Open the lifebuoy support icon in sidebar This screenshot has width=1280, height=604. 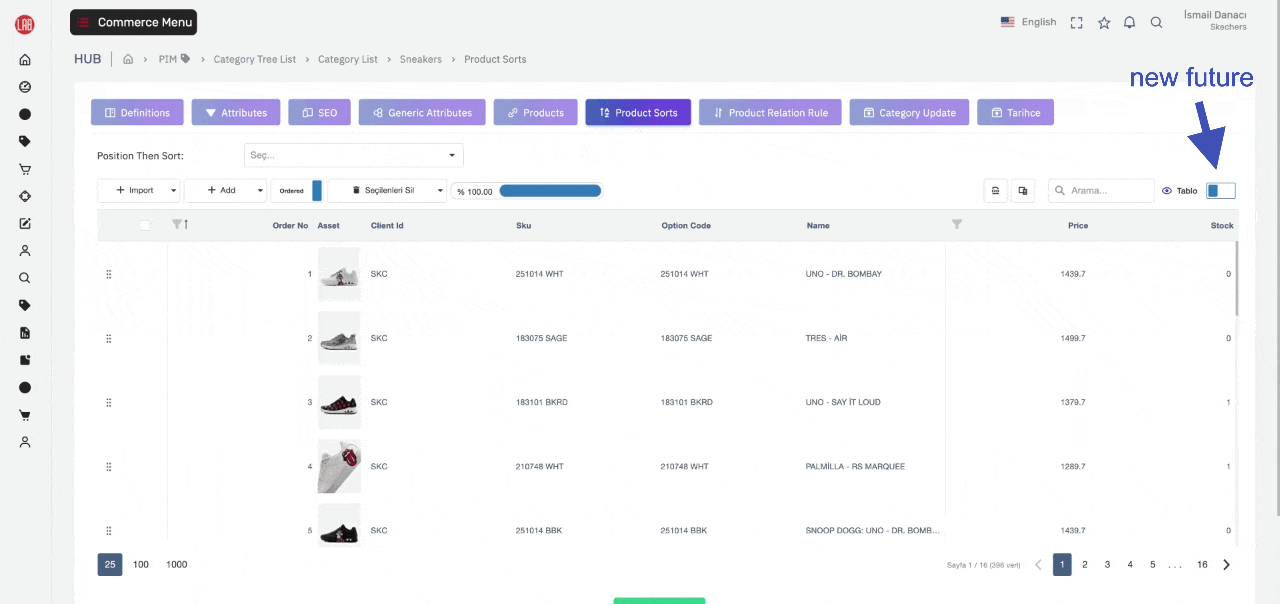tap(25, 196)
